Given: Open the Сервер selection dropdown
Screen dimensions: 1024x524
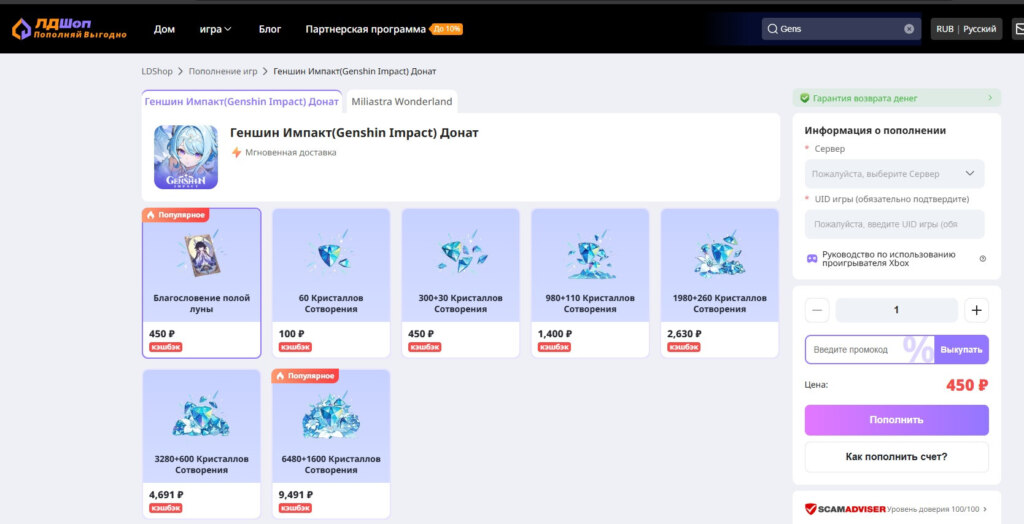Looking at the screenshot, I should coord(894,174).
